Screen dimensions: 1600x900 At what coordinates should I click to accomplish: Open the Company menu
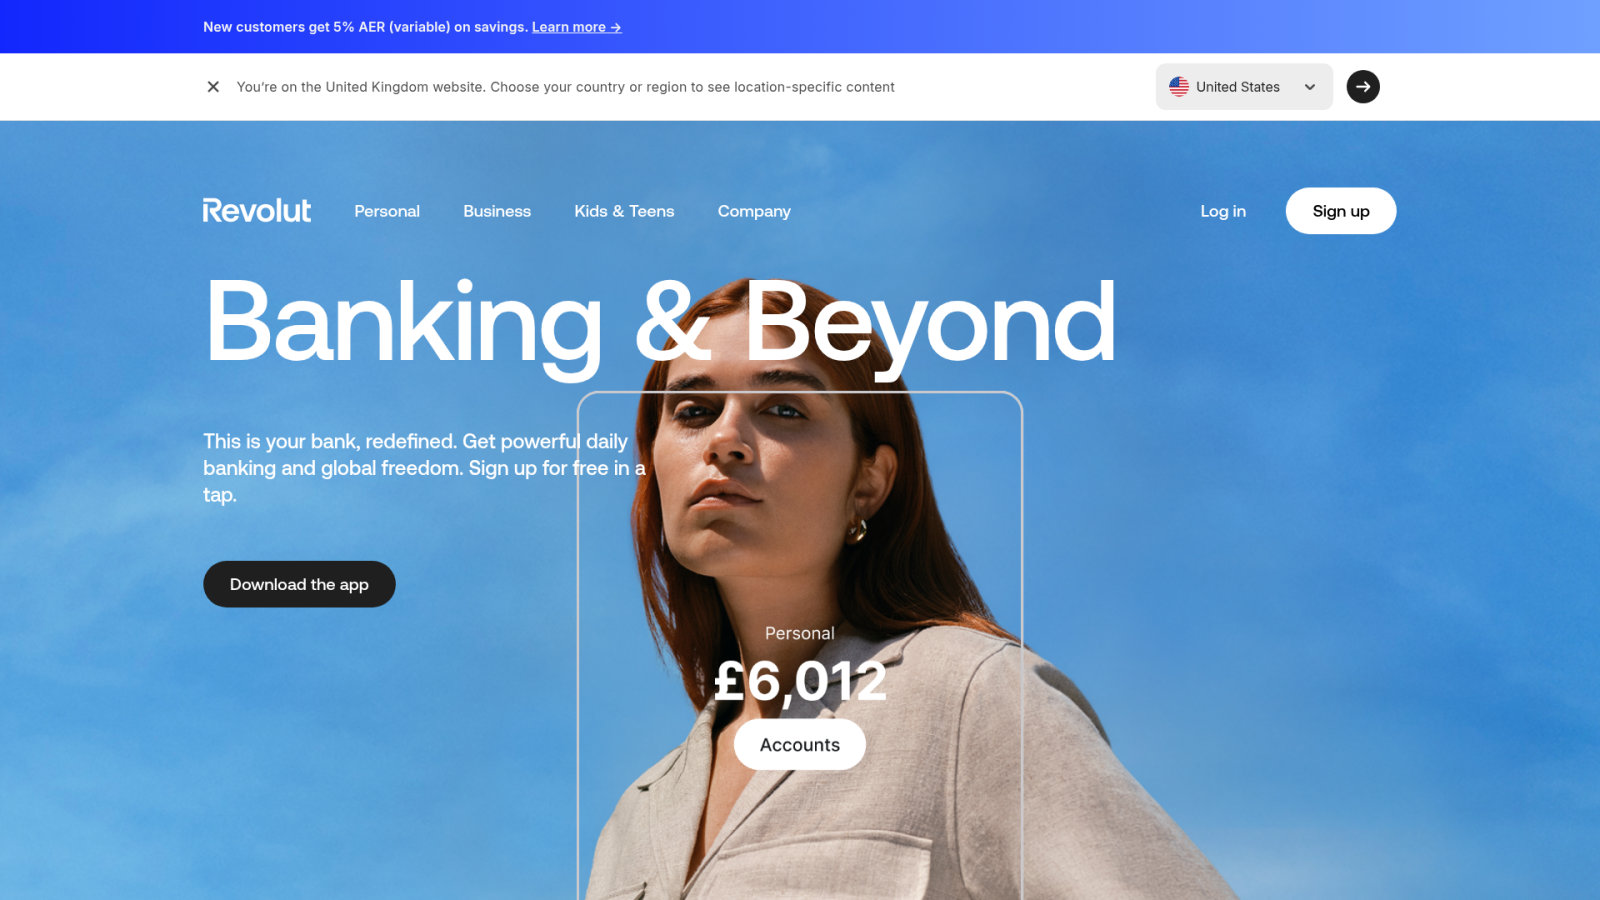754,211
